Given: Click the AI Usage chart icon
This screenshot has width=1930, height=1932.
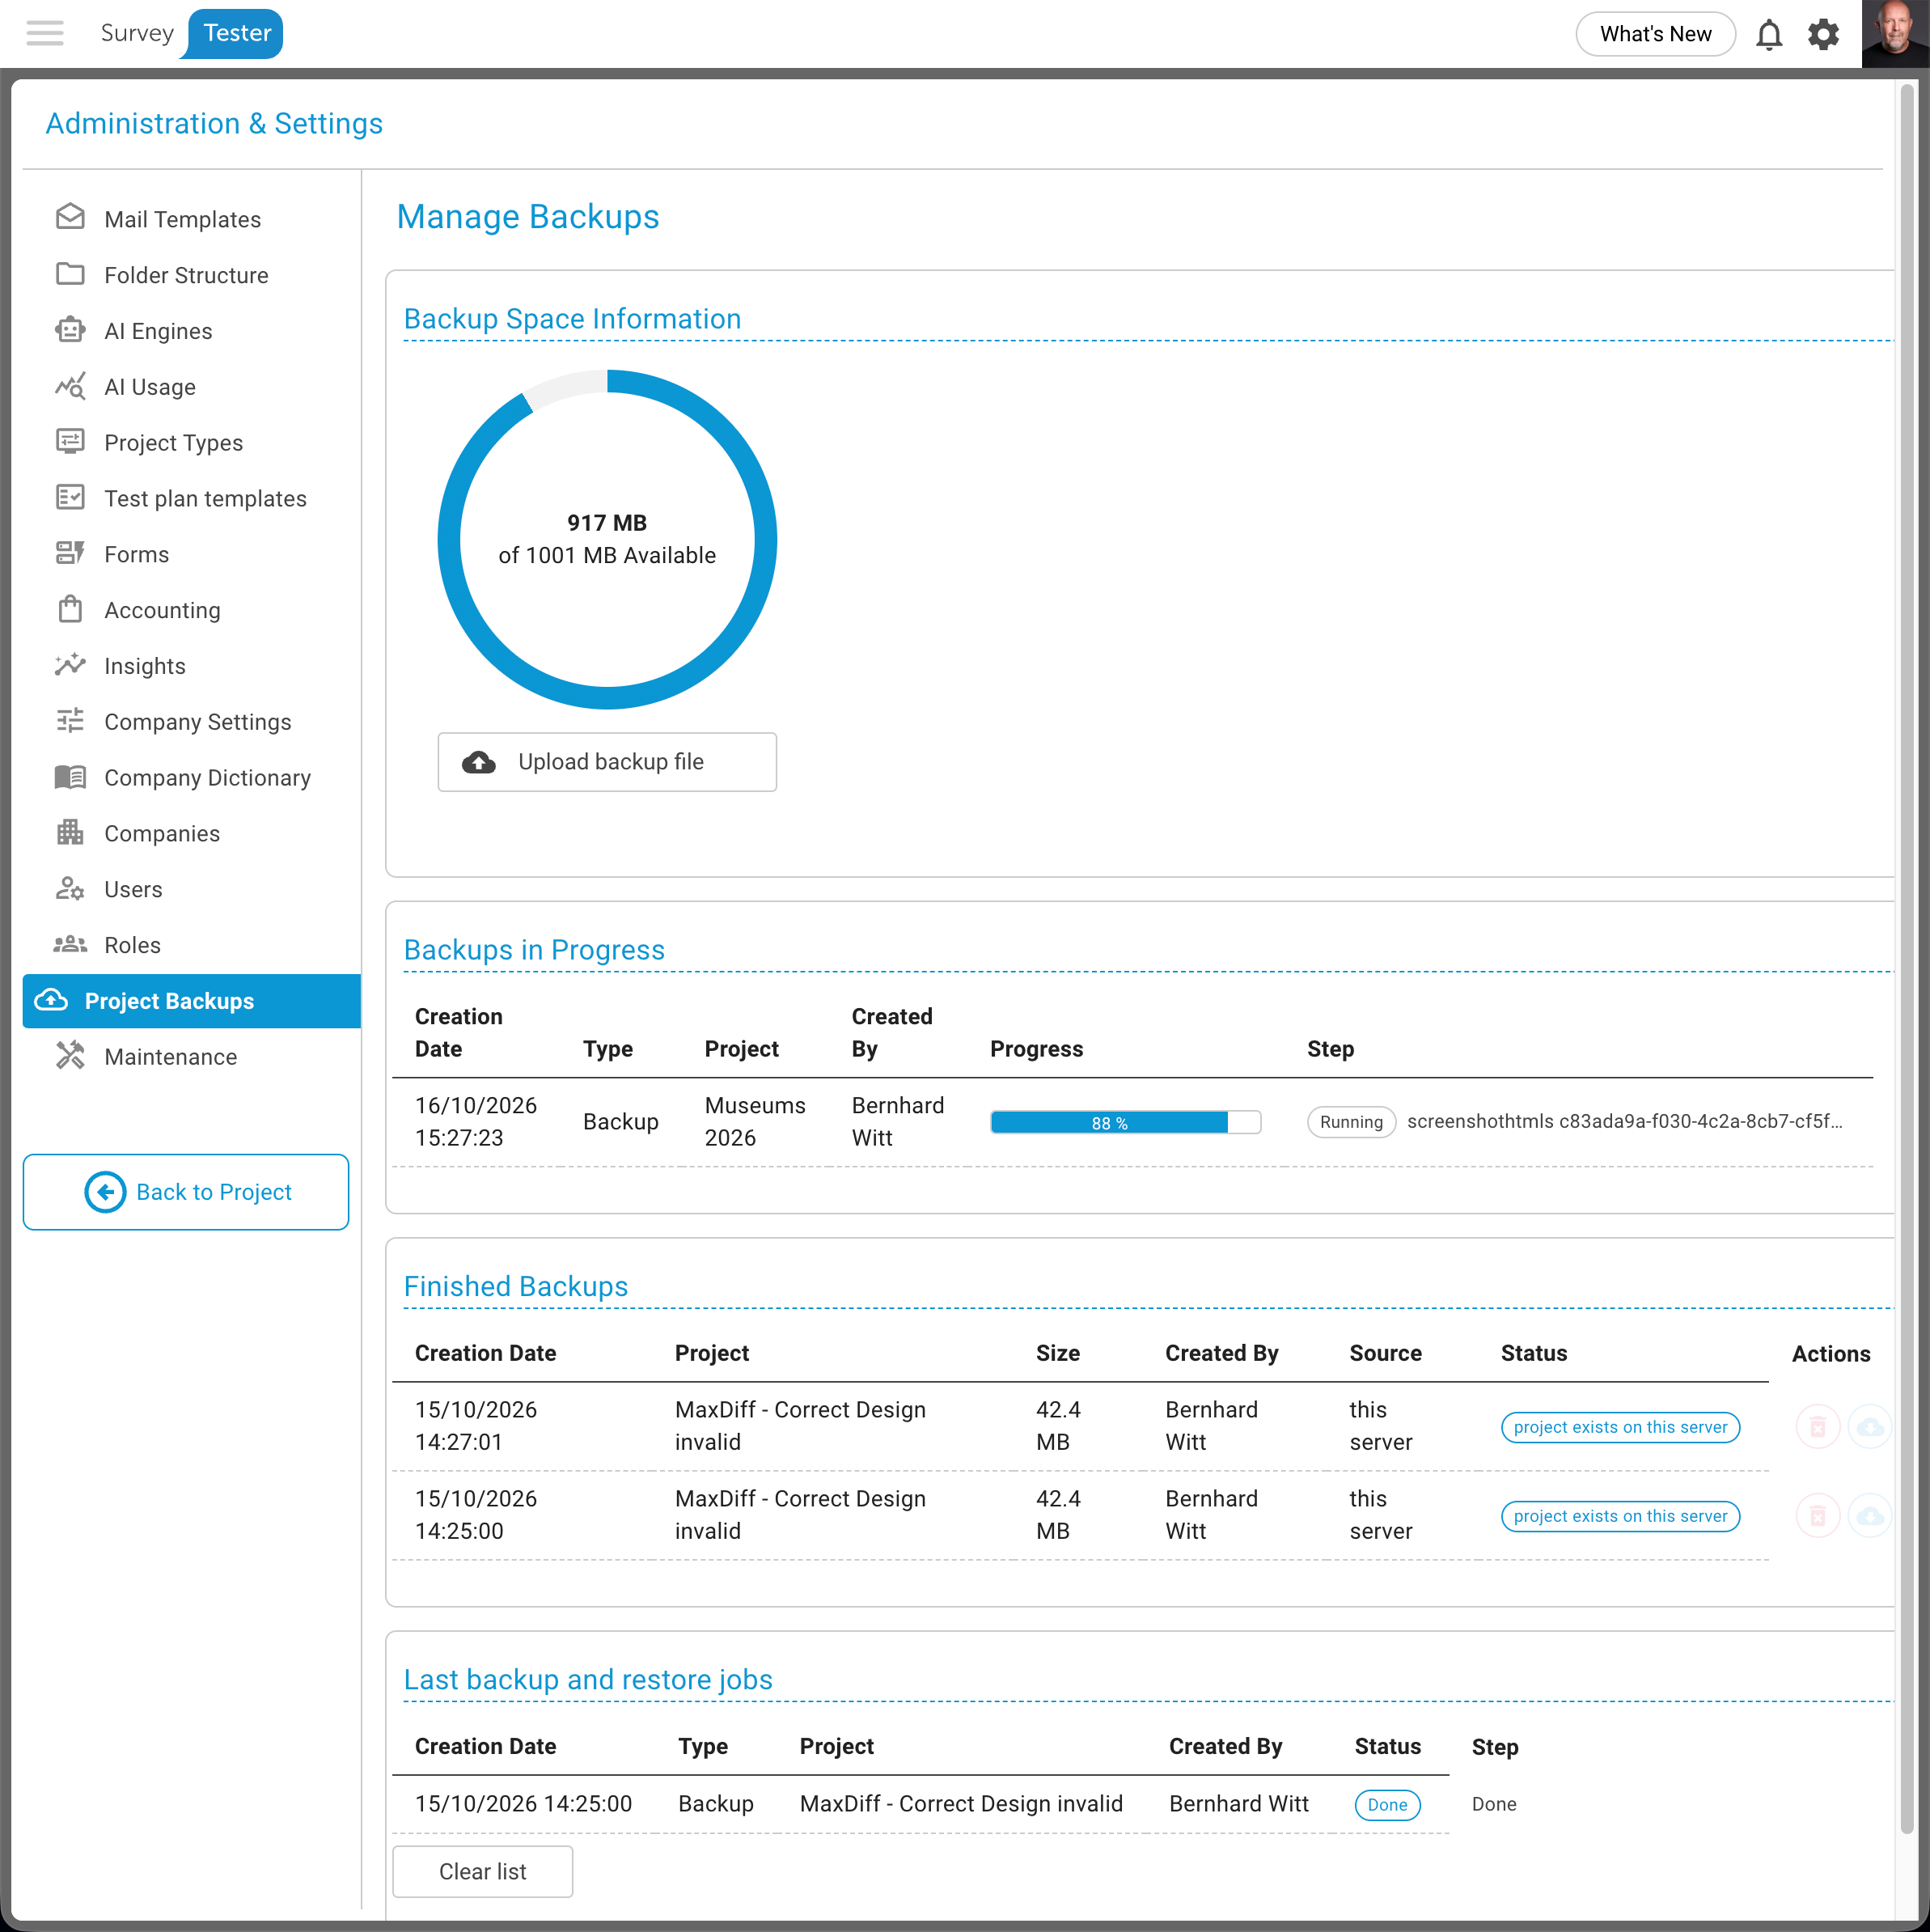Looking at the screenshot, I should click(x=70, y=385).
